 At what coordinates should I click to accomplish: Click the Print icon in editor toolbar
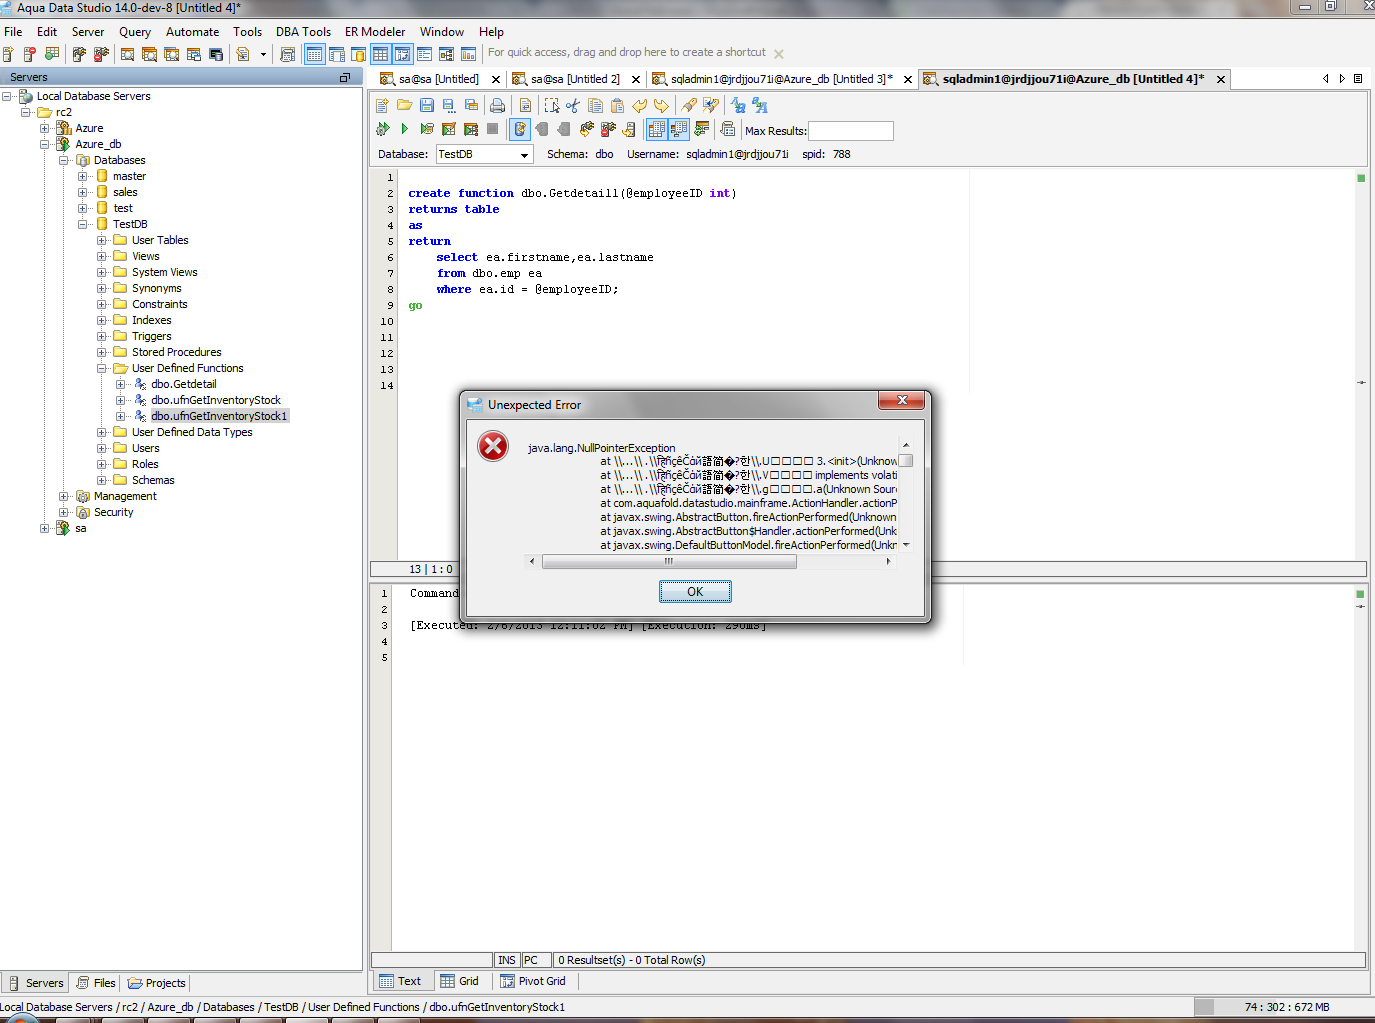pyautogui.click(x=497, y=105)
